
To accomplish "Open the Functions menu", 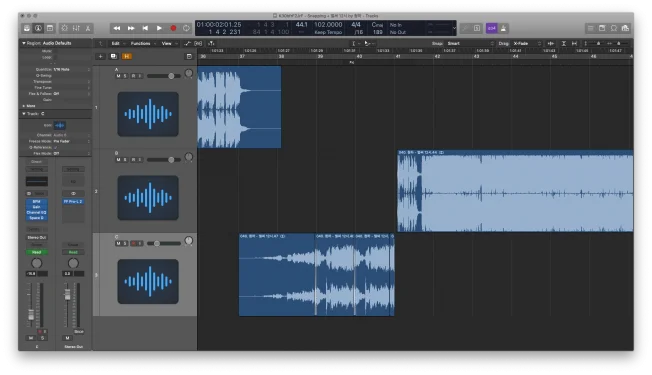I will [x=142, y=43].
